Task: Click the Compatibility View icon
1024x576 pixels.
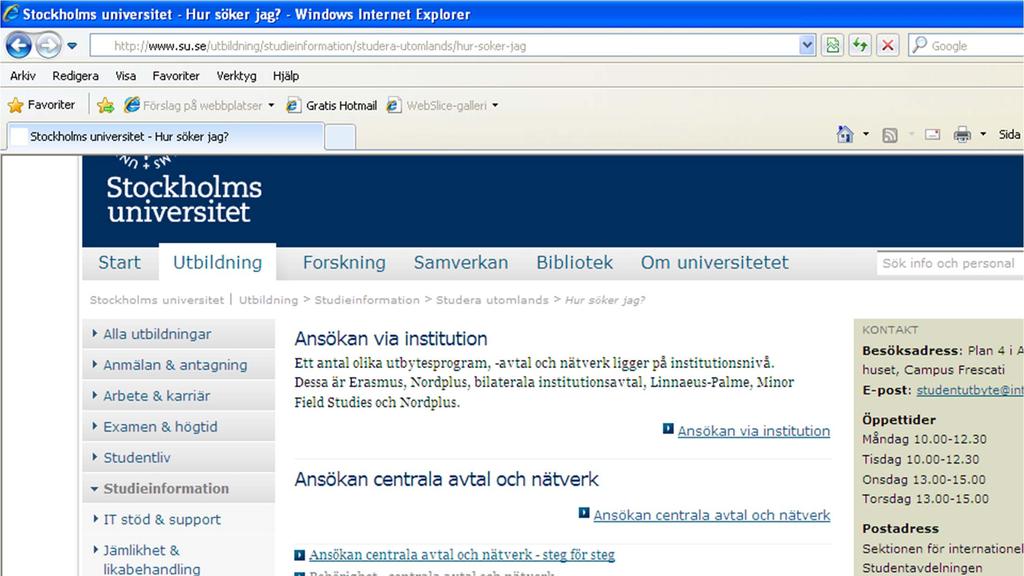Action: tap(833, 46)
